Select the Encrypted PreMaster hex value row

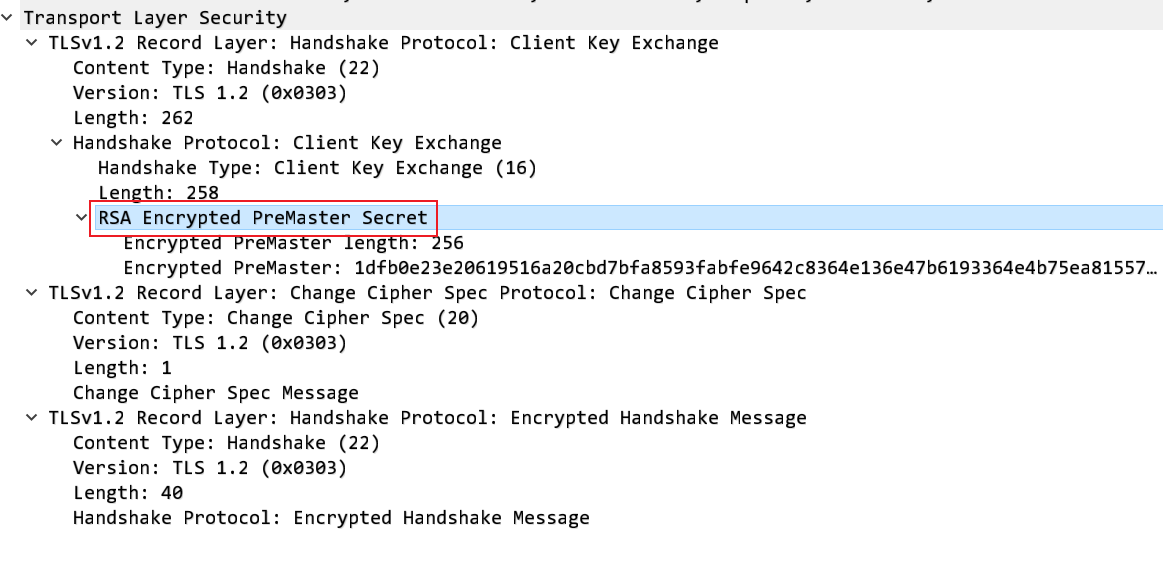[x=640, y=268]
